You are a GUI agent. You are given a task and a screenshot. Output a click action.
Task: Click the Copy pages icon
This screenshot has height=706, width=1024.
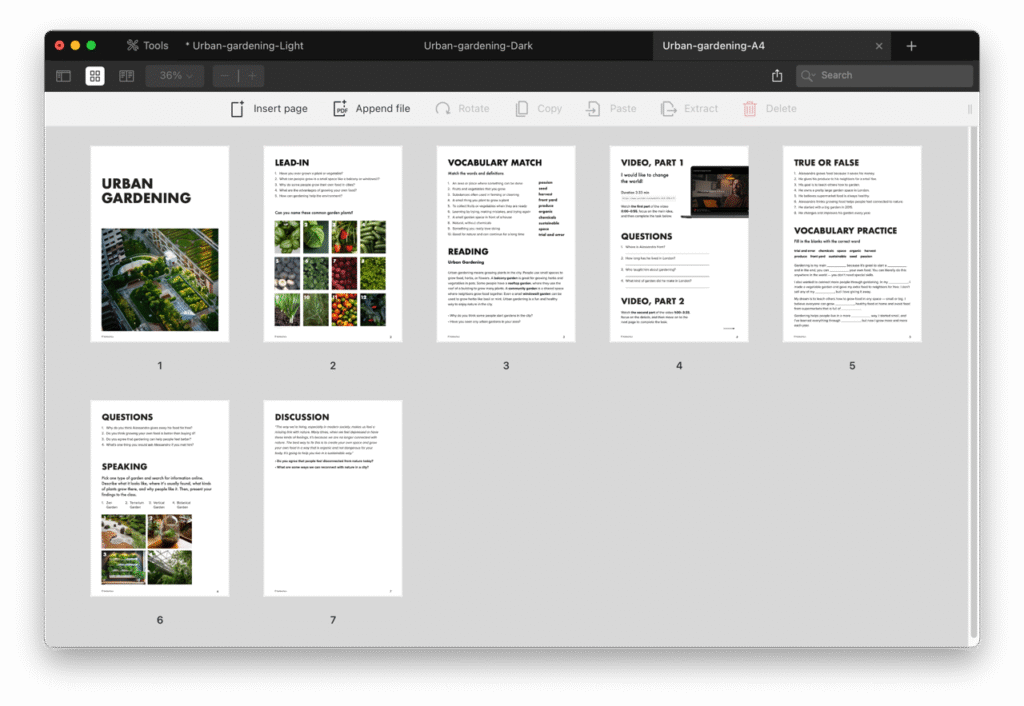click(x=522, y=109)
